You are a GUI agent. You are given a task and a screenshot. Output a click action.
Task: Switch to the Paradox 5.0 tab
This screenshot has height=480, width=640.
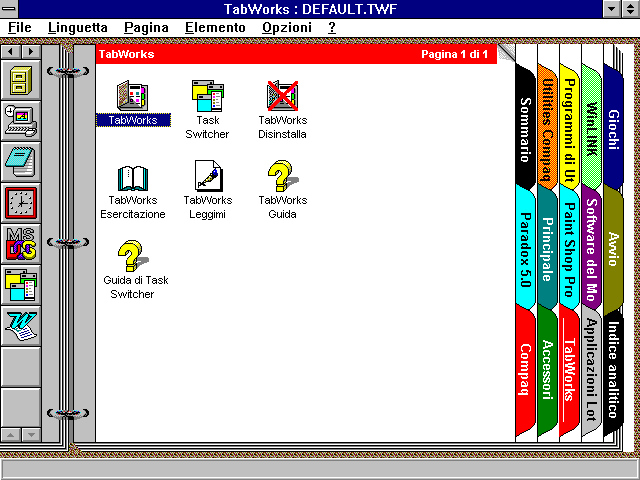tap(526, 249)
